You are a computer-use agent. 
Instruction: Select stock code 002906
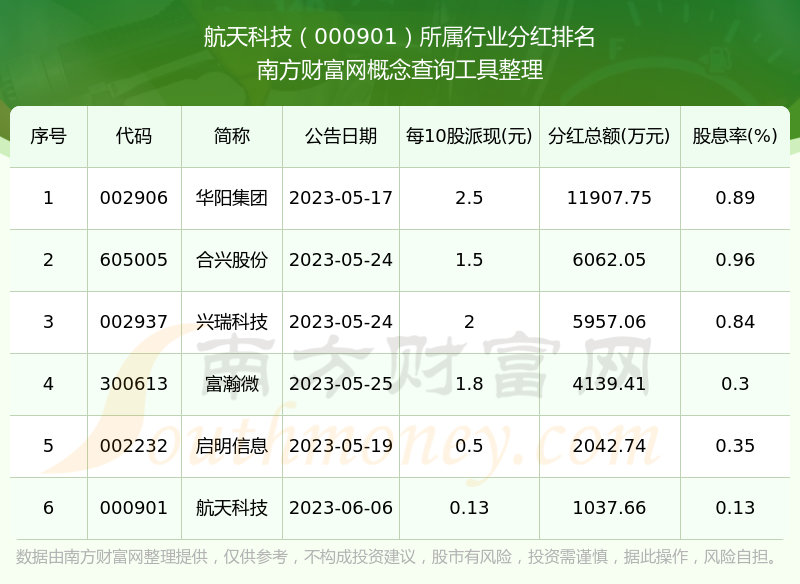click(134, 198)
